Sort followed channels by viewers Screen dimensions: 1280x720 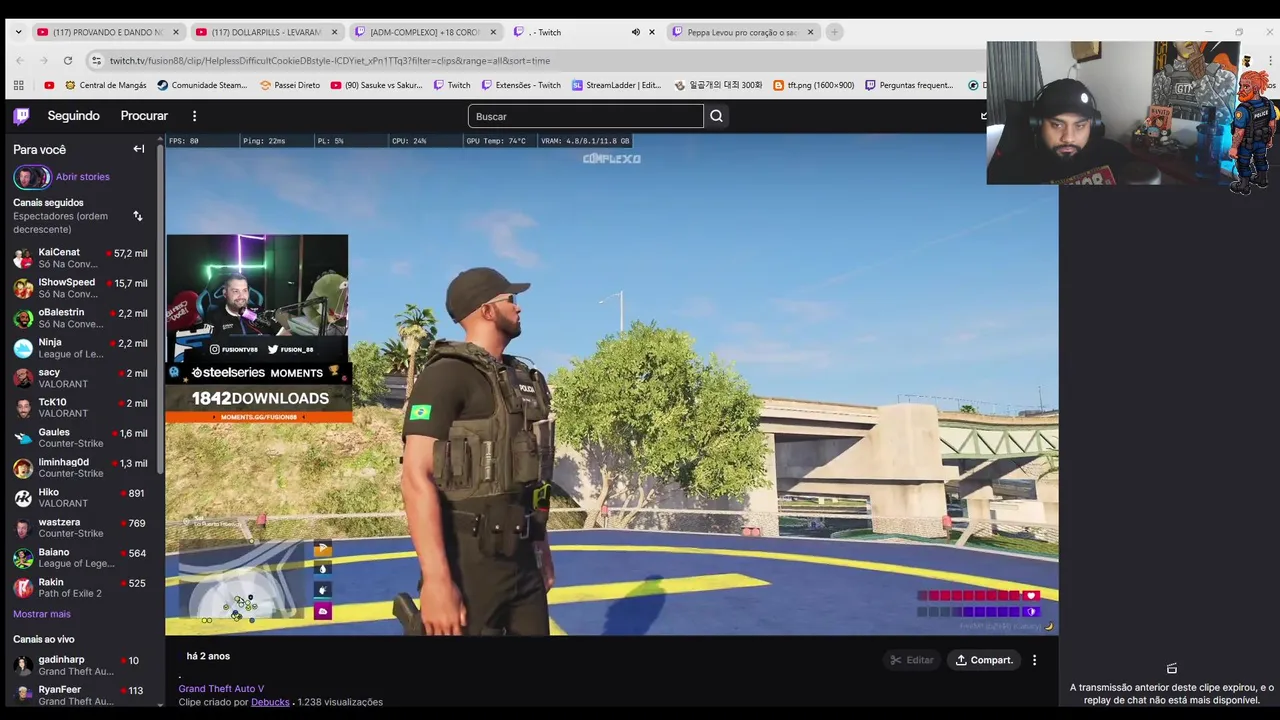click(x=138, y=216)
